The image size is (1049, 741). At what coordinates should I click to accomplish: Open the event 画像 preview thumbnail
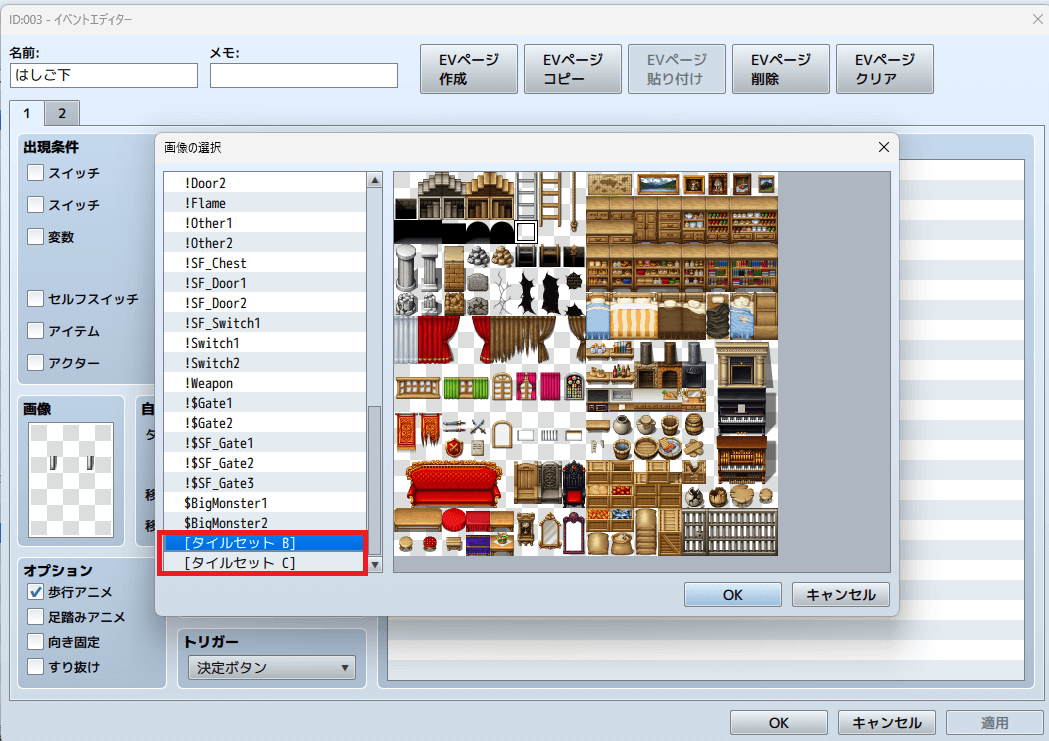(x=71, y=479)
